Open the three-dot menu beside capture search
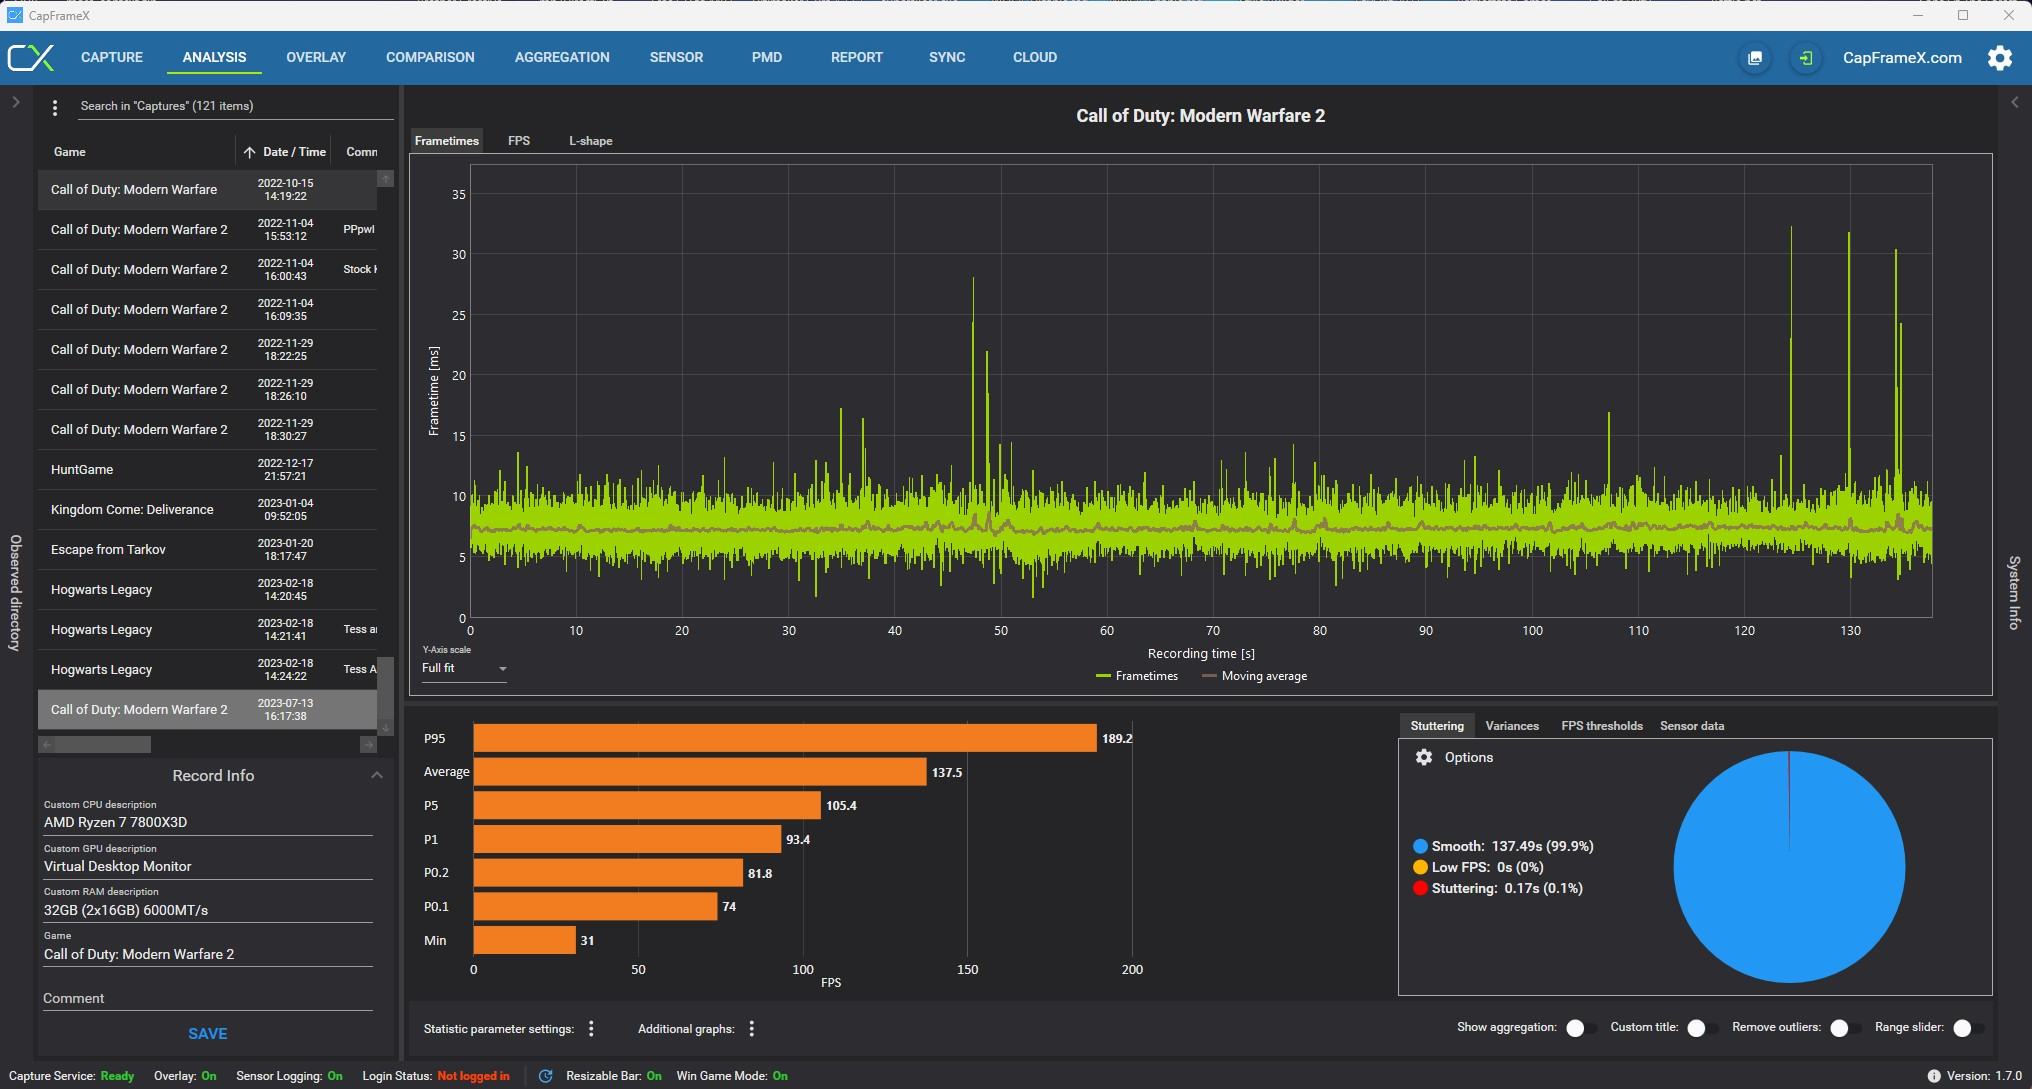This screenshot has width=2032, height=1089. [x=55, y=107]
